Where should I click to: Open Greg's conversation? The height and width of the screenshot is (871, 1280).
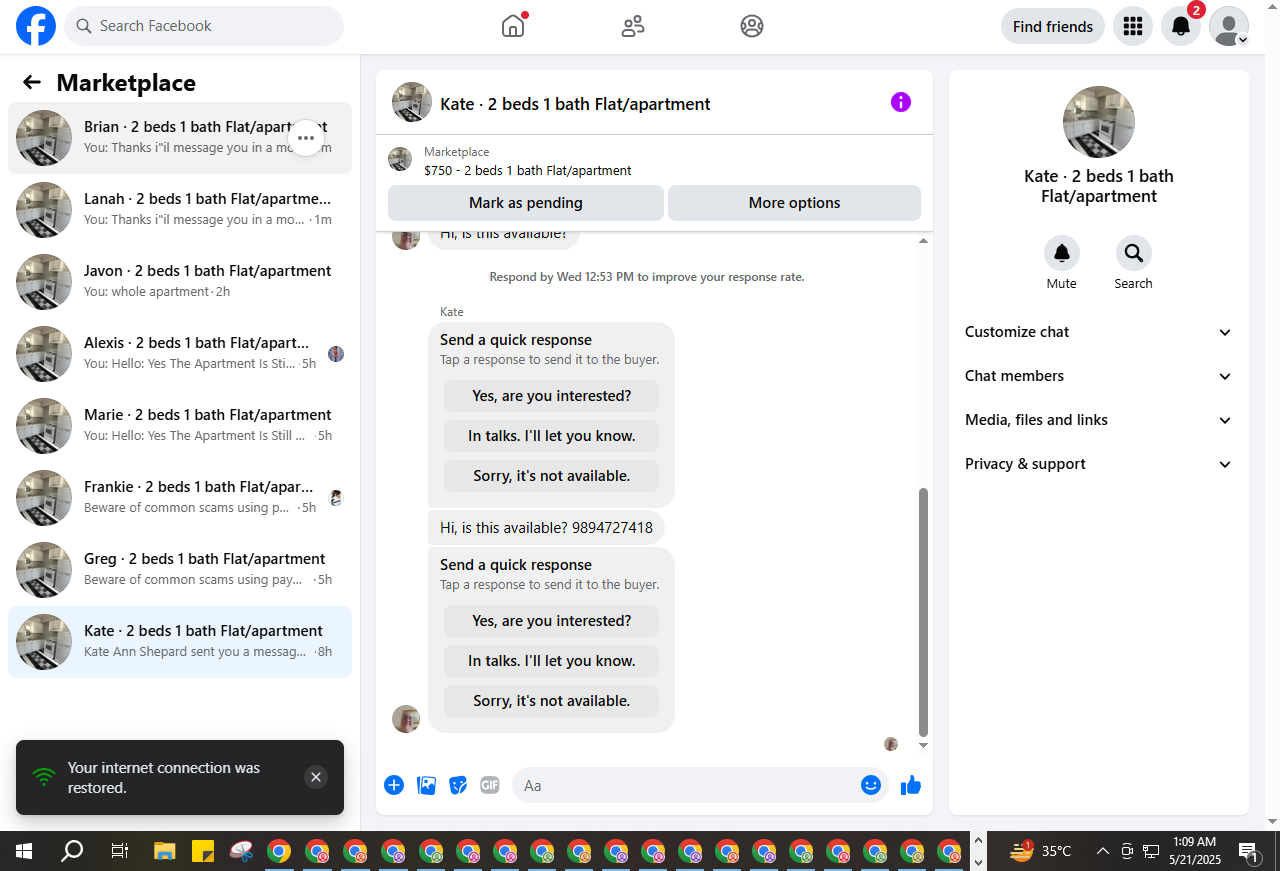pyautogui.click(x=180, y=570)
